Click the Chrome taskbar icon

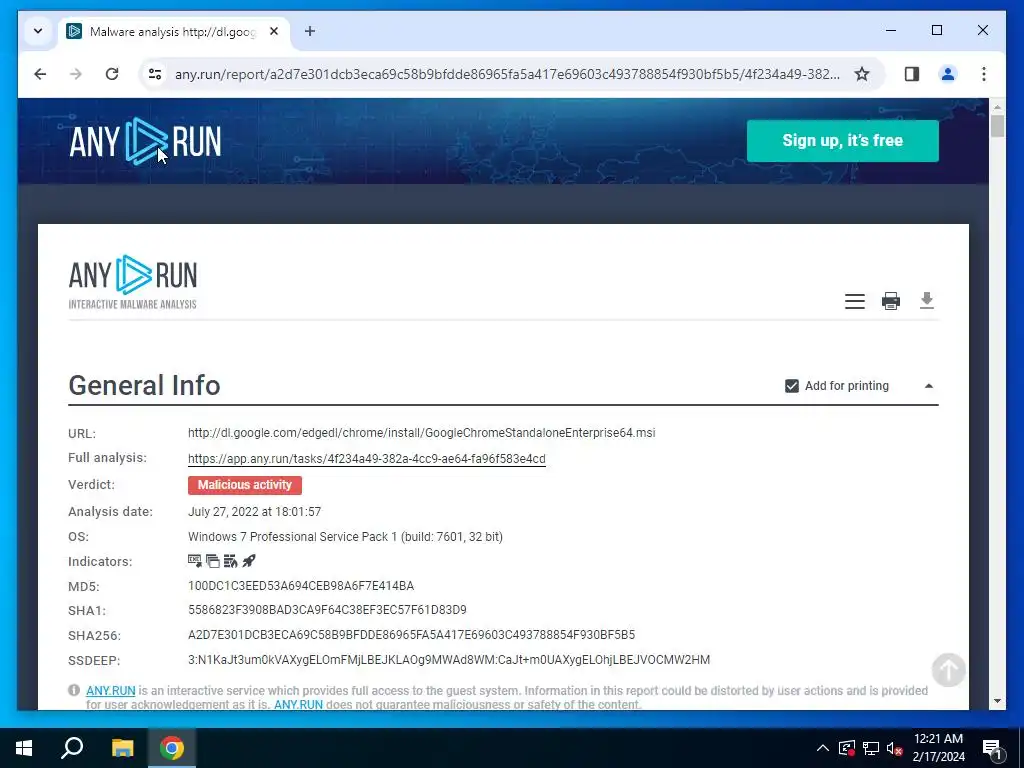pos(172,748)
